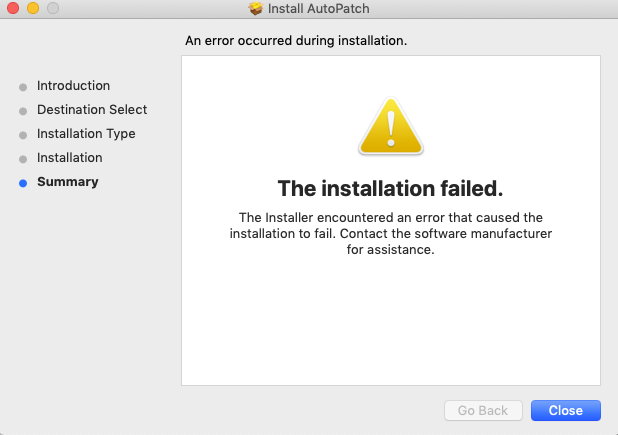This screenshot has height=435, width=618.
Task: Select the bold Summary step label
Action: click(67, 182)
